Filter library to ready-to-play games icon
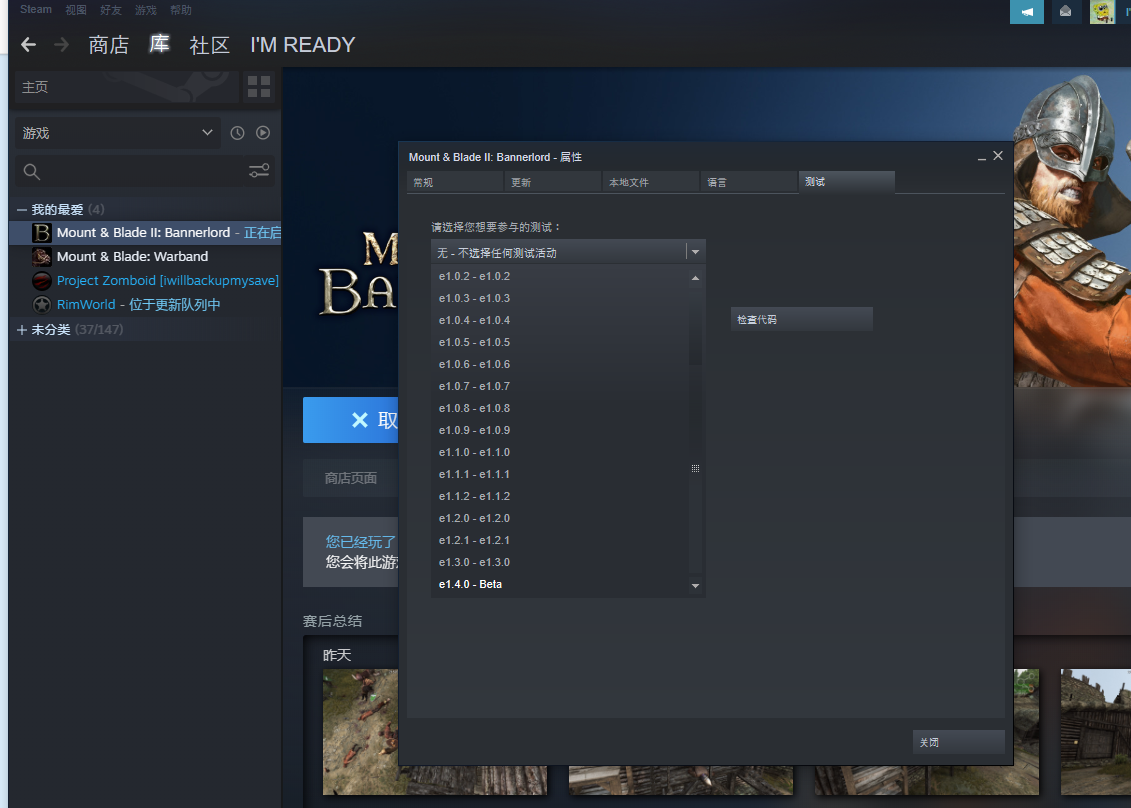 263,133
